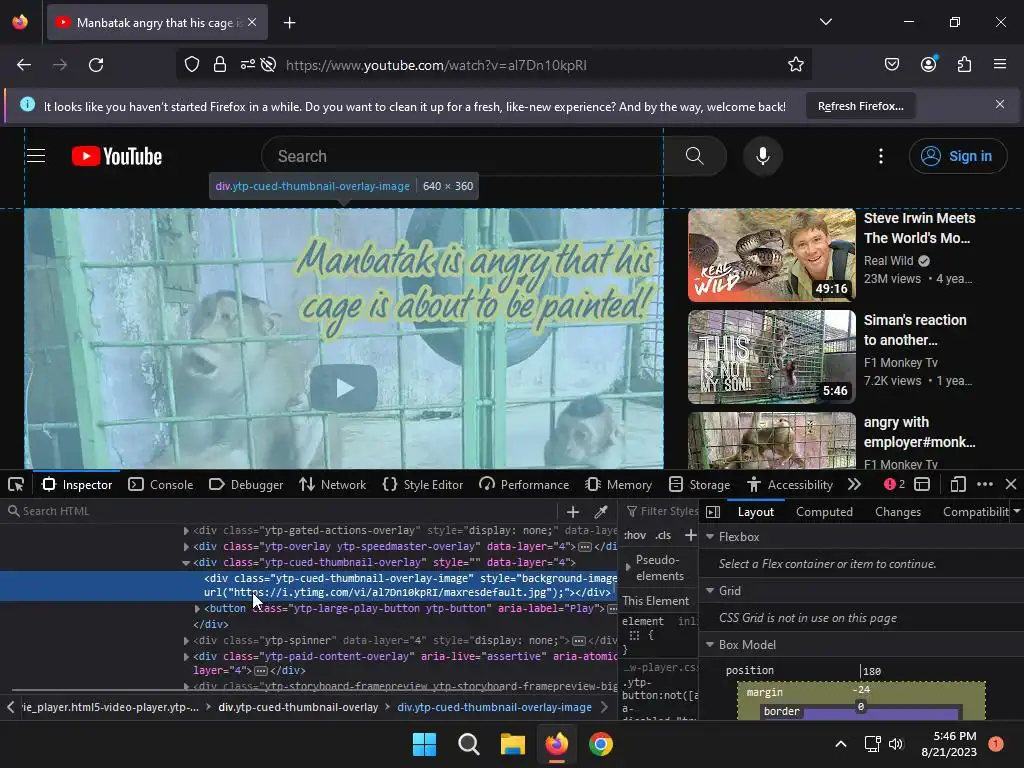Dismiss the Refresh Firefox notification bar
The image size is (1024, 768).
click(x=1000, y=104)
